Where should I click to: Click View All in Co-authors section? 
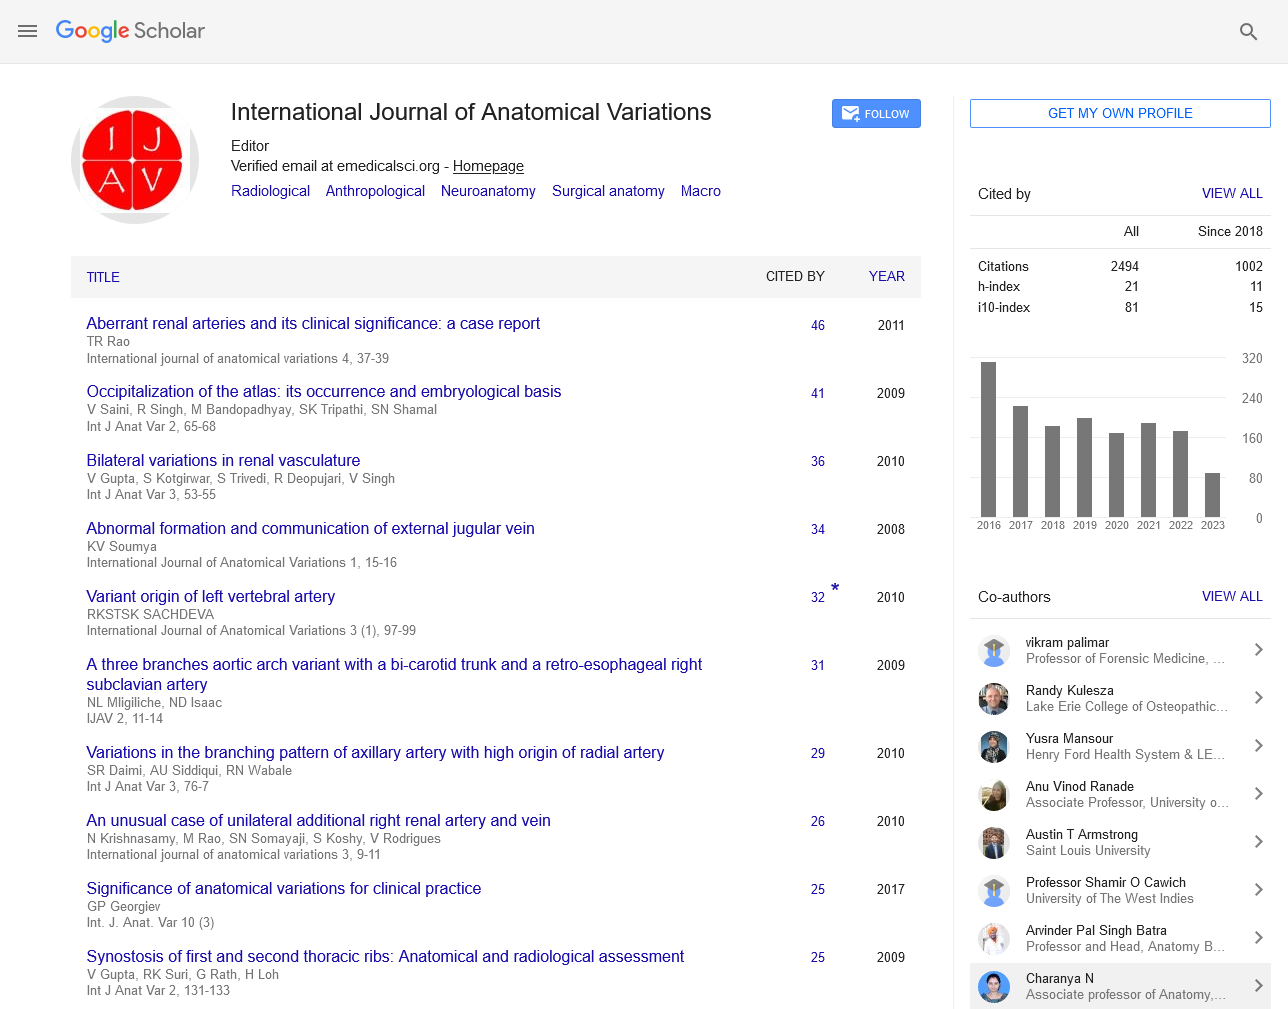1232,596
